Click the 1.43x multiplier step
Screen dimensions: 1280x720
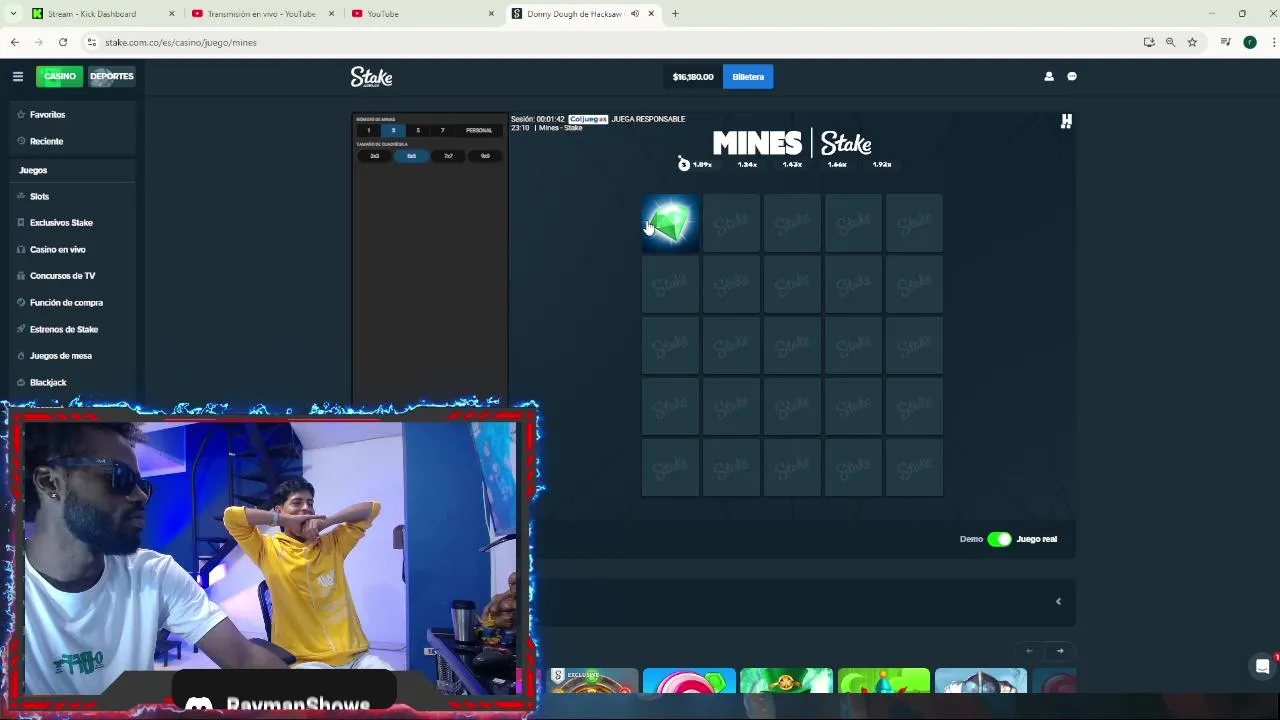(x=792, y=164)
